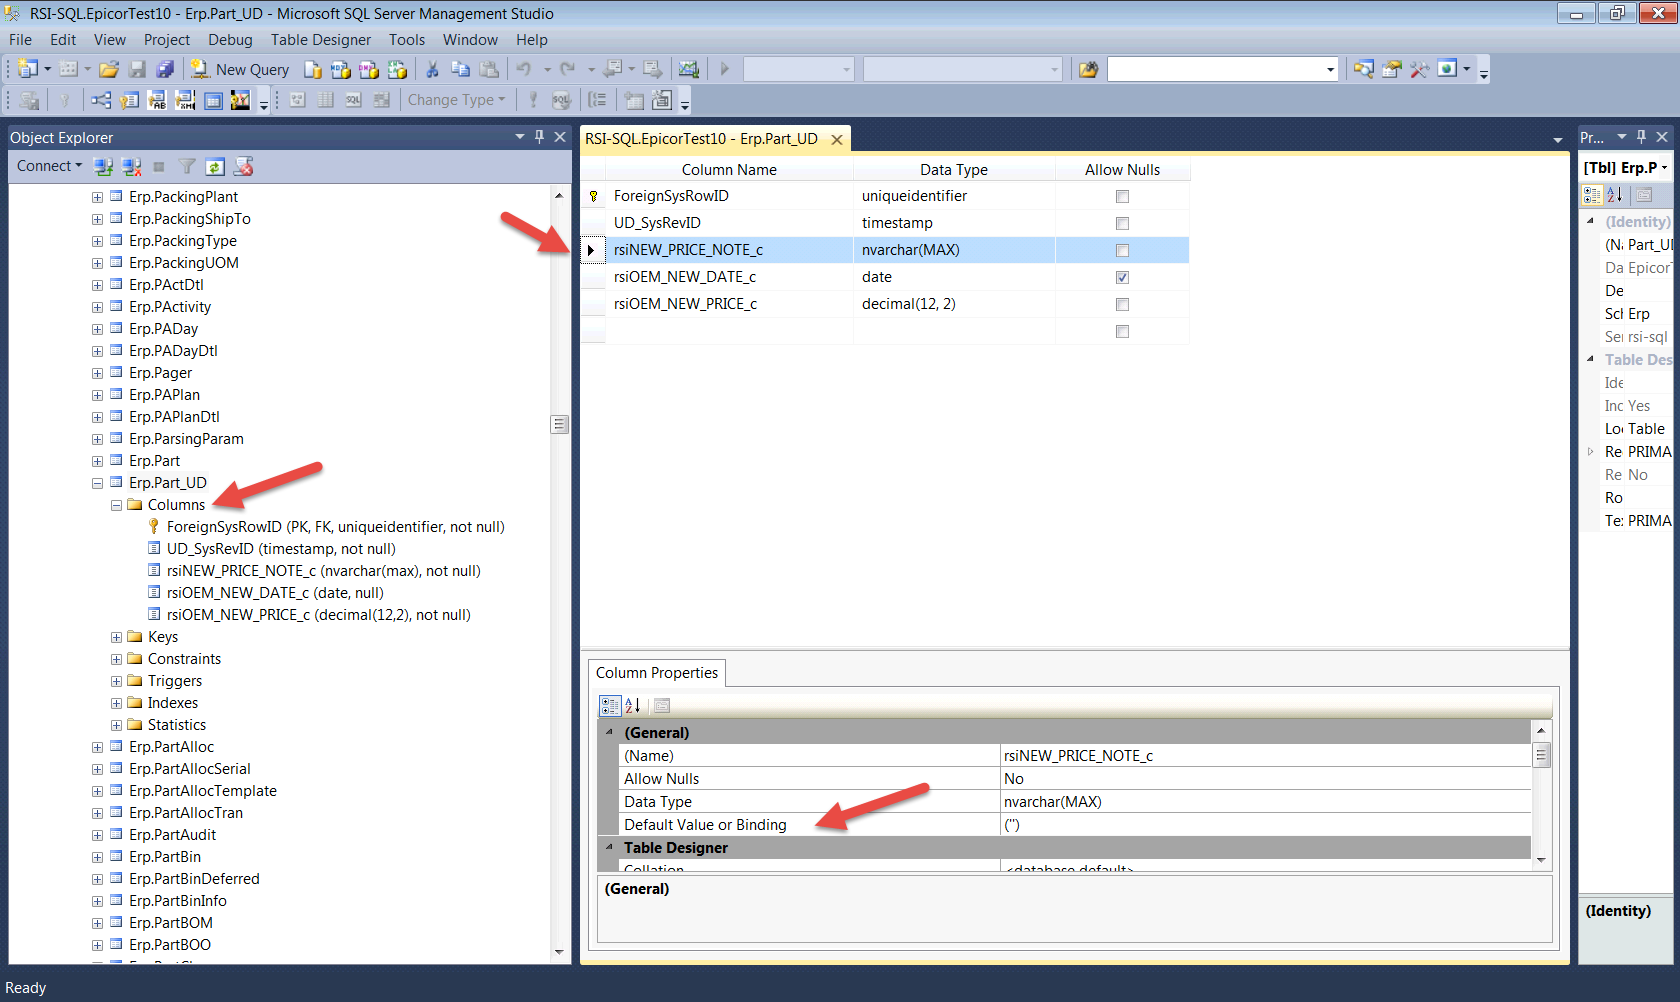The height and width of the screenshot is (1002, 1680).
Task: Click the Manage XML Indexes icon
Action: click(185, 100)
